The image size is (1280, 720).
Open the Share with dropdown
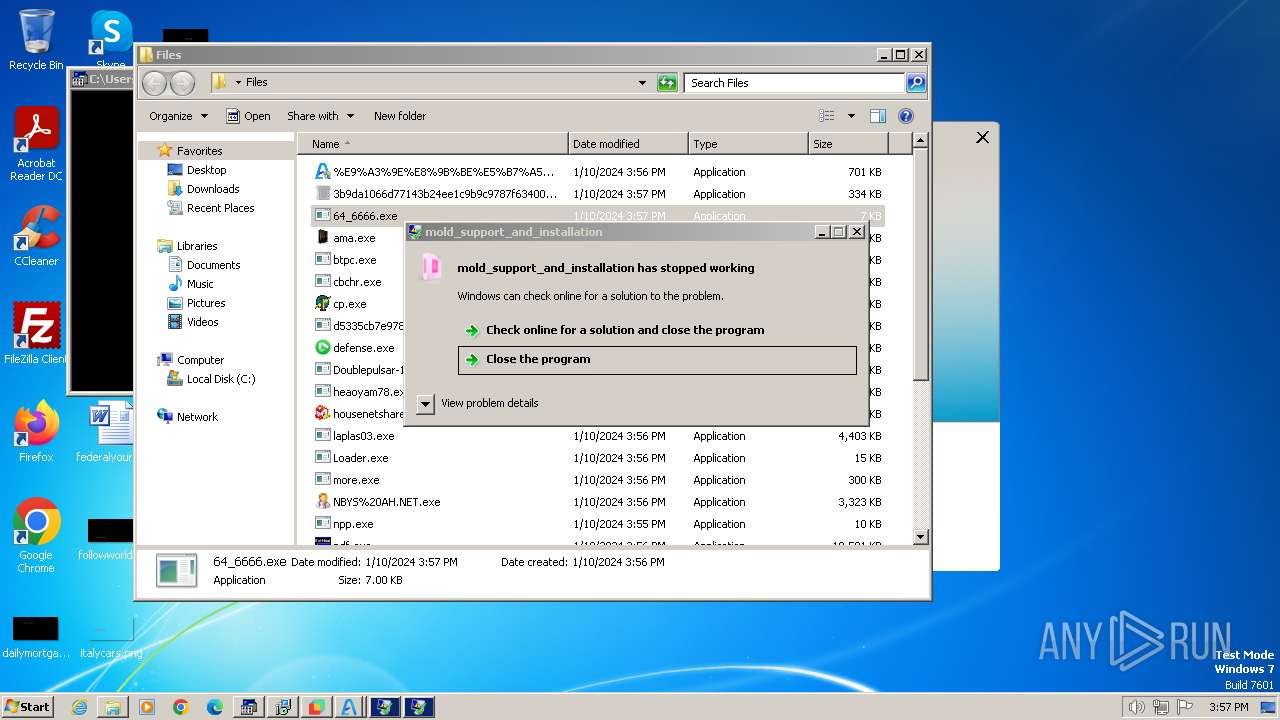320,116
